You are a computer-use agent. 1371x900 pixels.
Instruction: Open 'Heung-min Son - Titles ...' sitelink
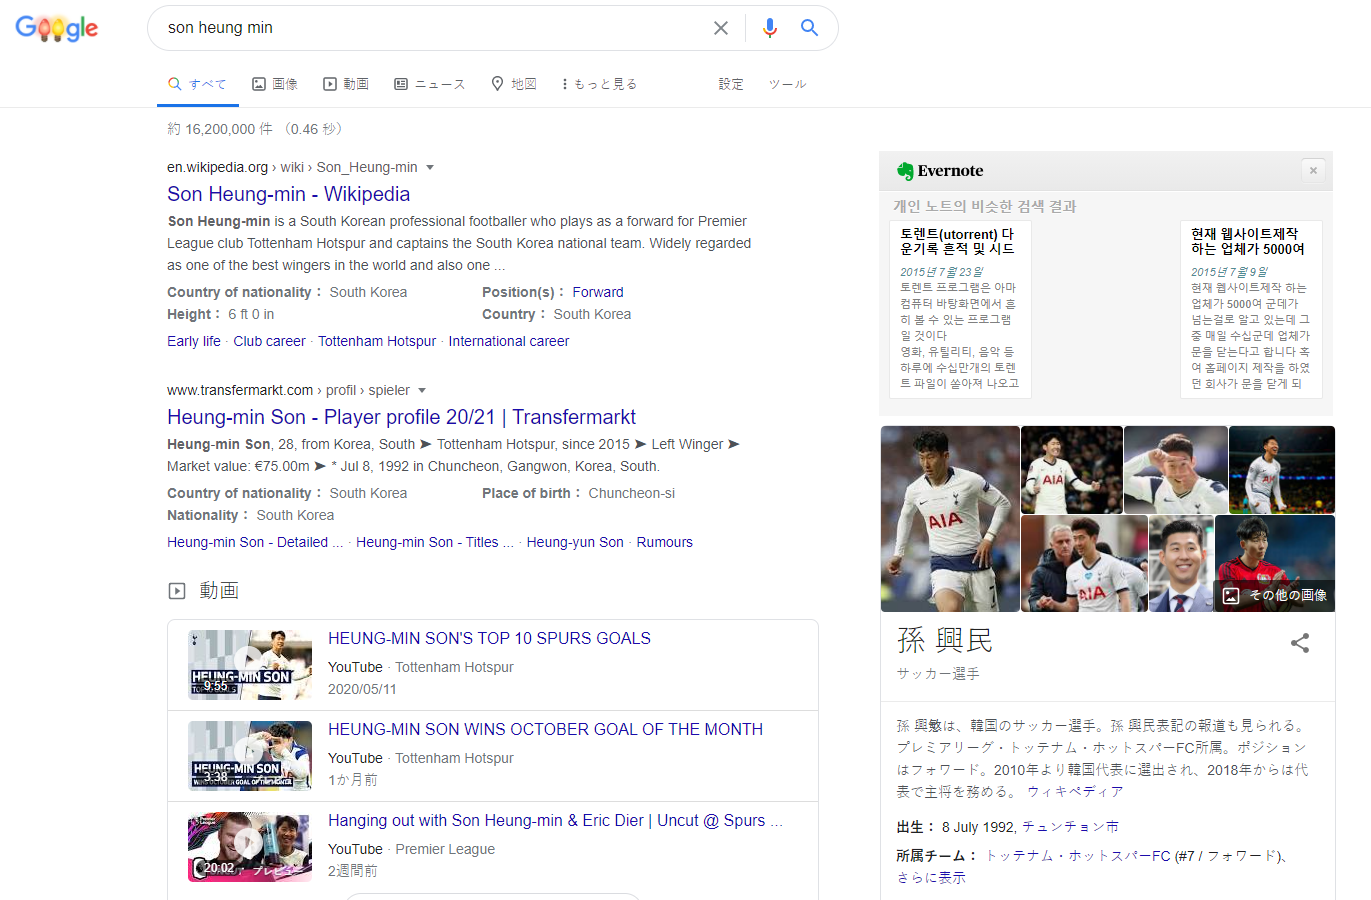click(435, 542)
